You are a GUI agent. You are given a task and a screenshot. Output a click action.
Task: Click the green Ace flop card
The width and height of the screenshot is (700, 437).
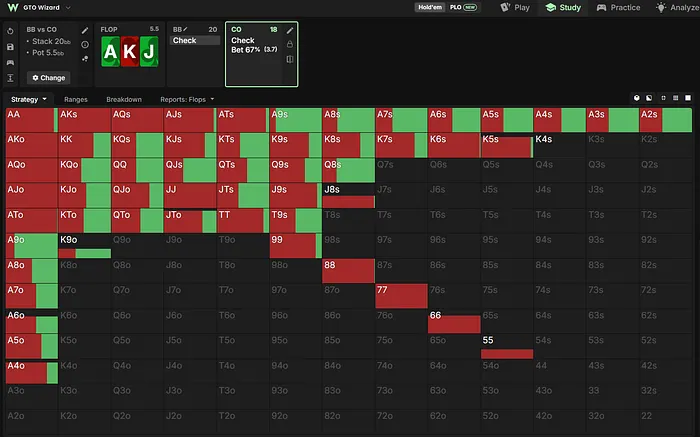[110, 52]
